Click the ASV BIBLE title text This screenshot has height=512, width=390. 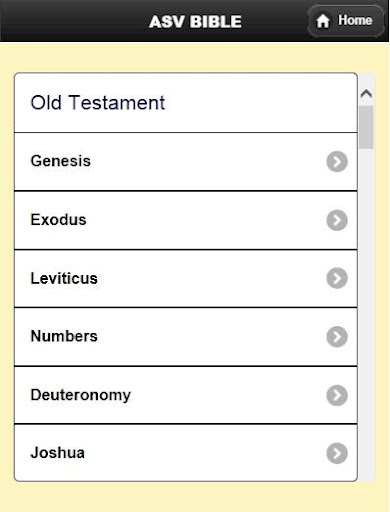[195, 22]
